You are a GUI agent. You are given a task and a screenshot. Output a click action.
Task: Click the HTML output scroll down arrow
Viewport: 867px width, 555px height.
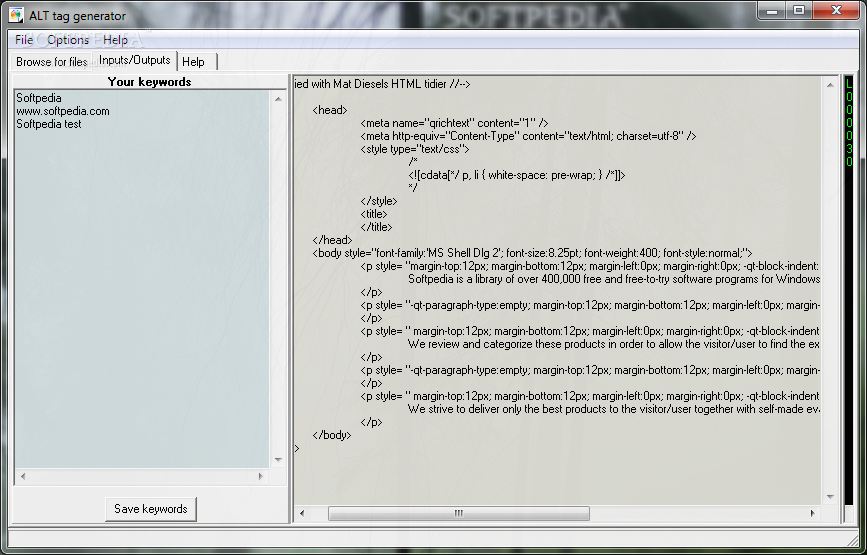[x=830, y=496]
